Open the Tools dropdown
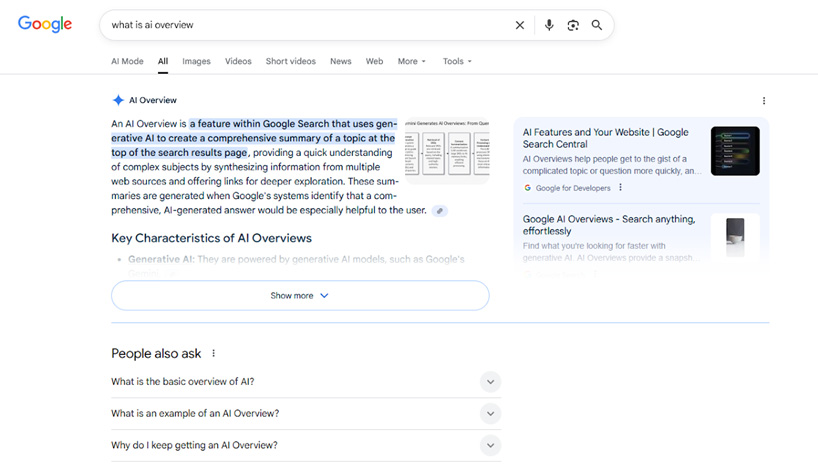Screen dimensions: 818x466 [457, 61]
